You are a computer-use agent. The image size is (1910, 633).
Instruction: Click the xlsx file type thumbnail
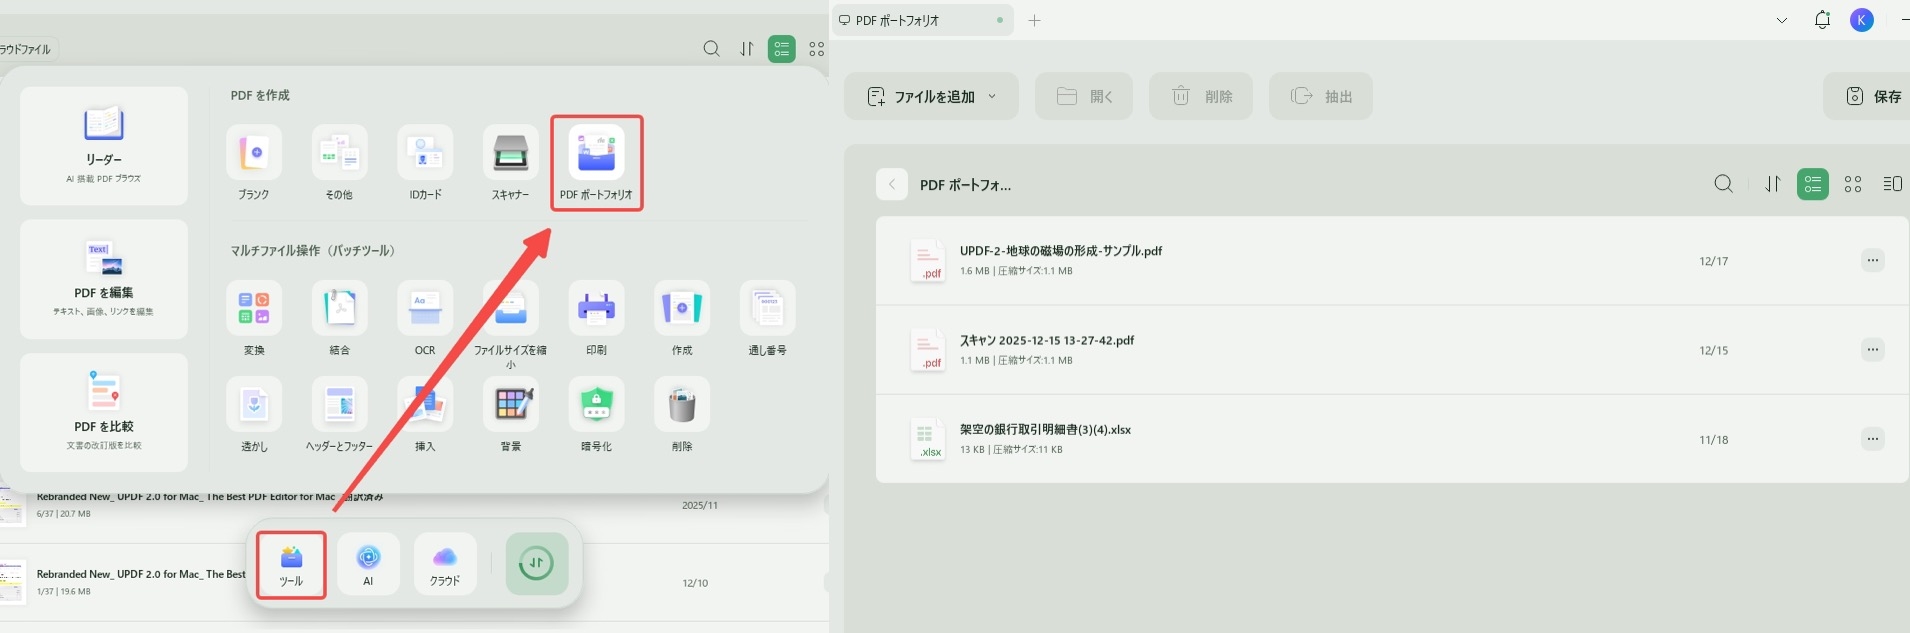point(927,439)
